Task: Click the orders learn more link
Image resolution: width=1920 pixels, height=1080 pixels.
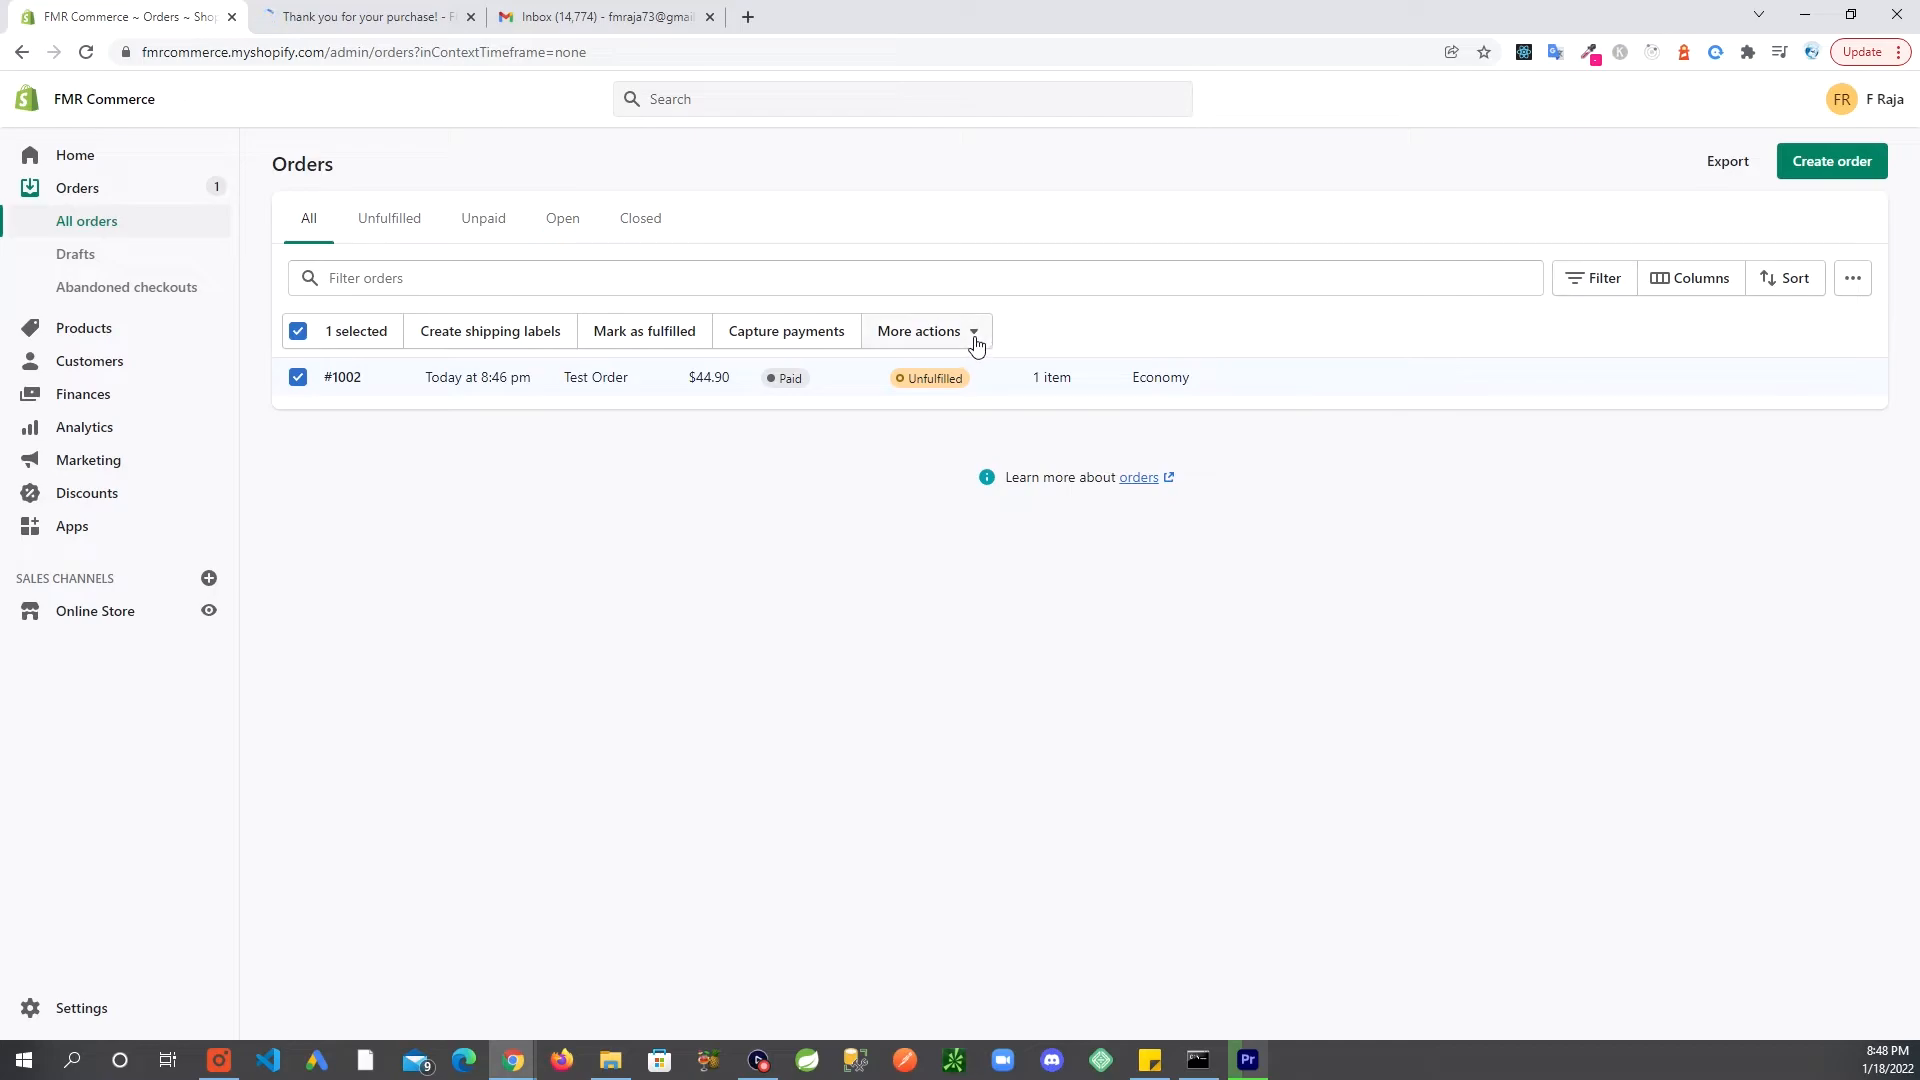Action: coord(1137,476)
